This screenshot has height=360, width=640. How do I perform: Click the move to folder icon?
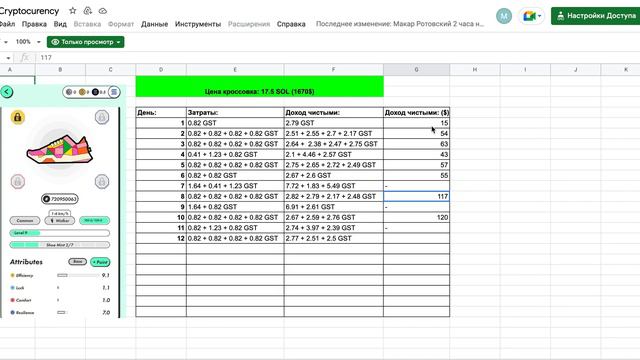[87, 11]
